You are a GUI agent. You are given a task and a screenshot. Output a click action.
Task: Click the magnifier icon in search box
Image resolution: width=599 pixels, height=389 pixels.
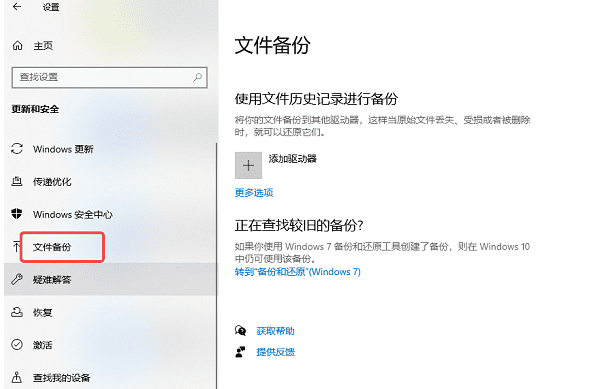[x=198, y=77]
